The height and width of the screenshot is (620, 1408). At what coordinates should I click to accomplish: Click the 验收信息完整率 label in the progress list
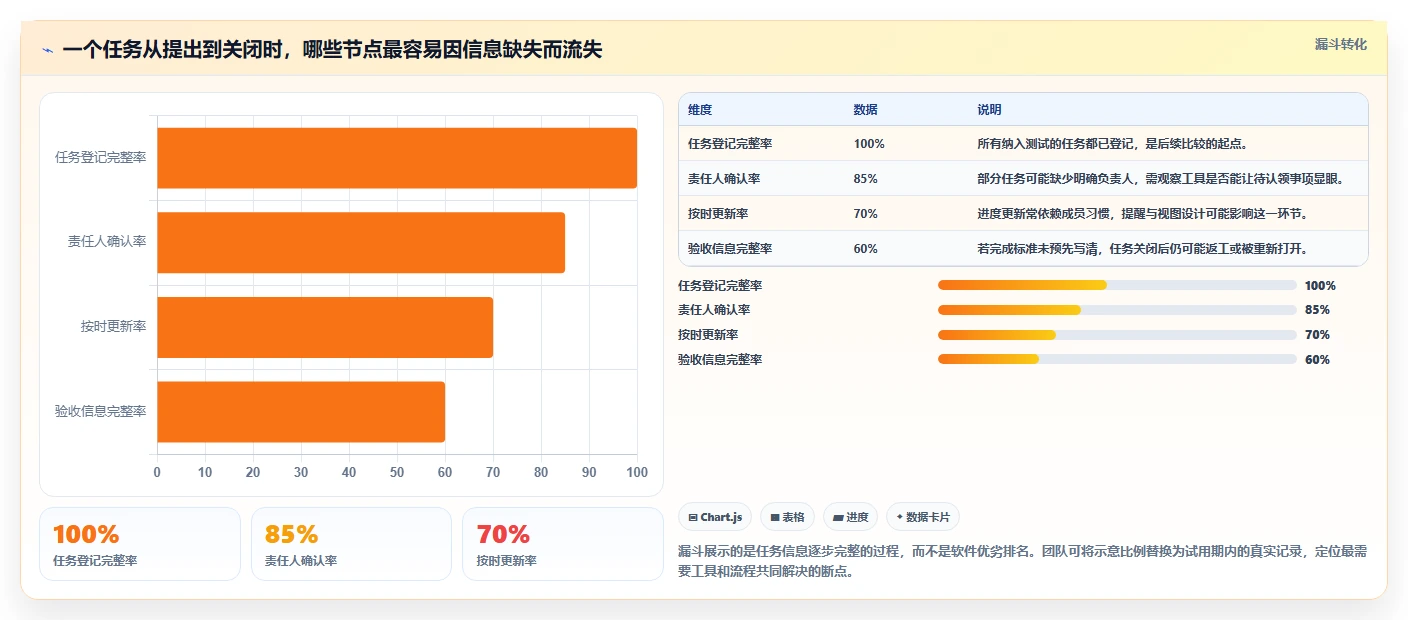[x=720, y=359]
